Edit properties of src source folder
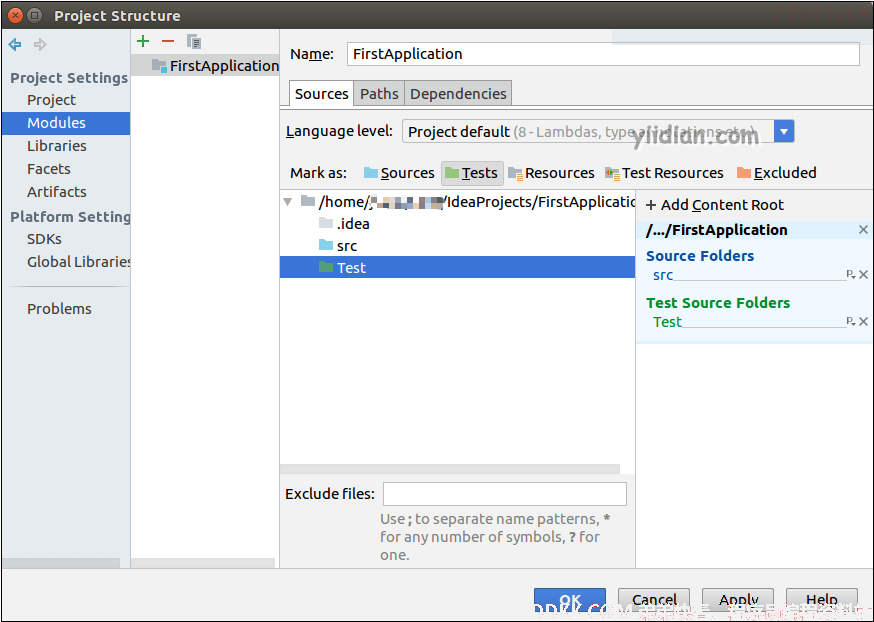 tap(851, 274)
